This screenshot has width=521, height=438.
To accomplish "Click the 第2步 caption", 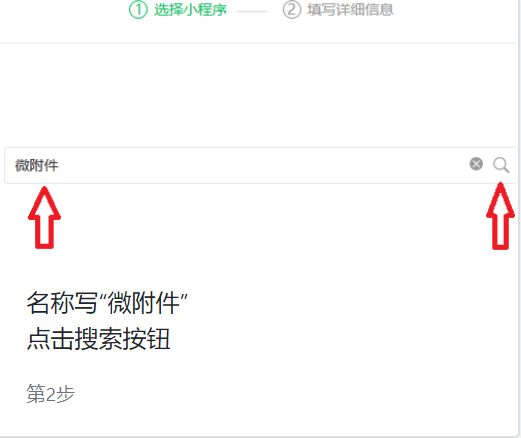I will coord(51,394).
